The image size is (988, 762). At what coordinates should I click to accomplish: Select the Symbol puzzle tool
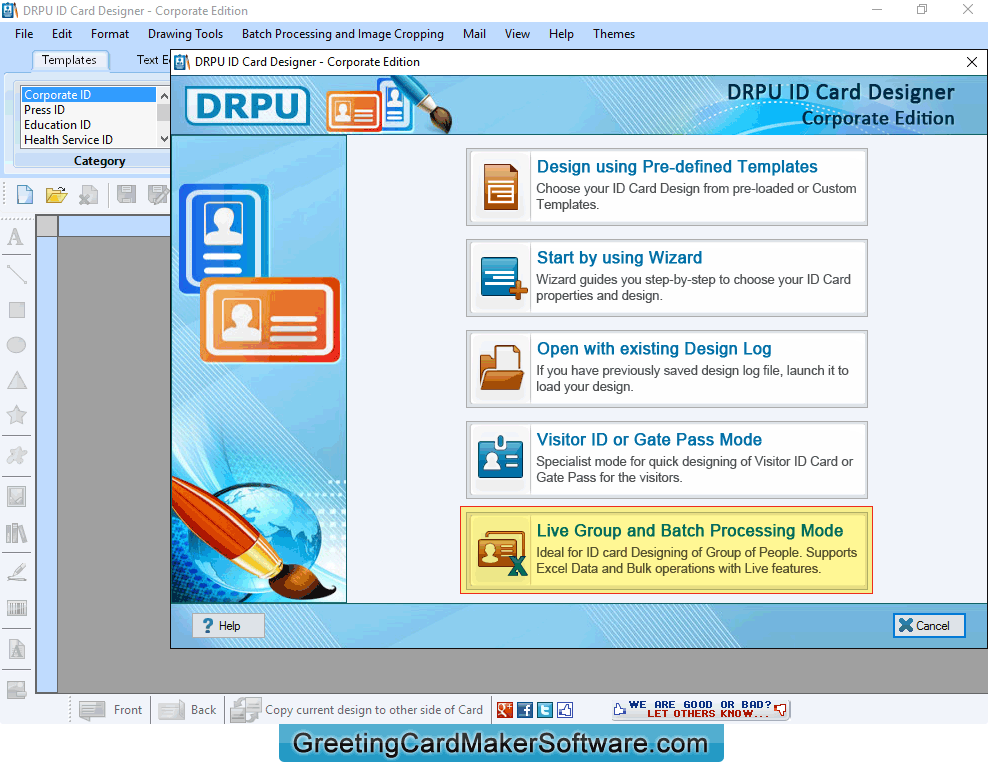[x=16, y=455]
